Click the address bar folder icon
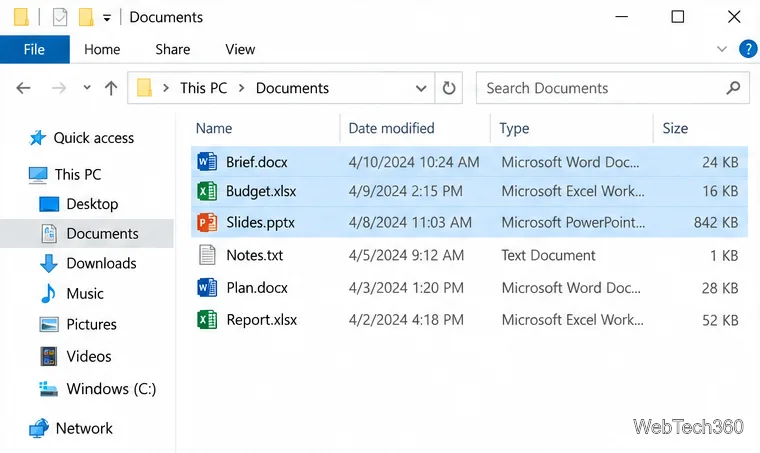 pyautogui.click(x=144, y=88)
